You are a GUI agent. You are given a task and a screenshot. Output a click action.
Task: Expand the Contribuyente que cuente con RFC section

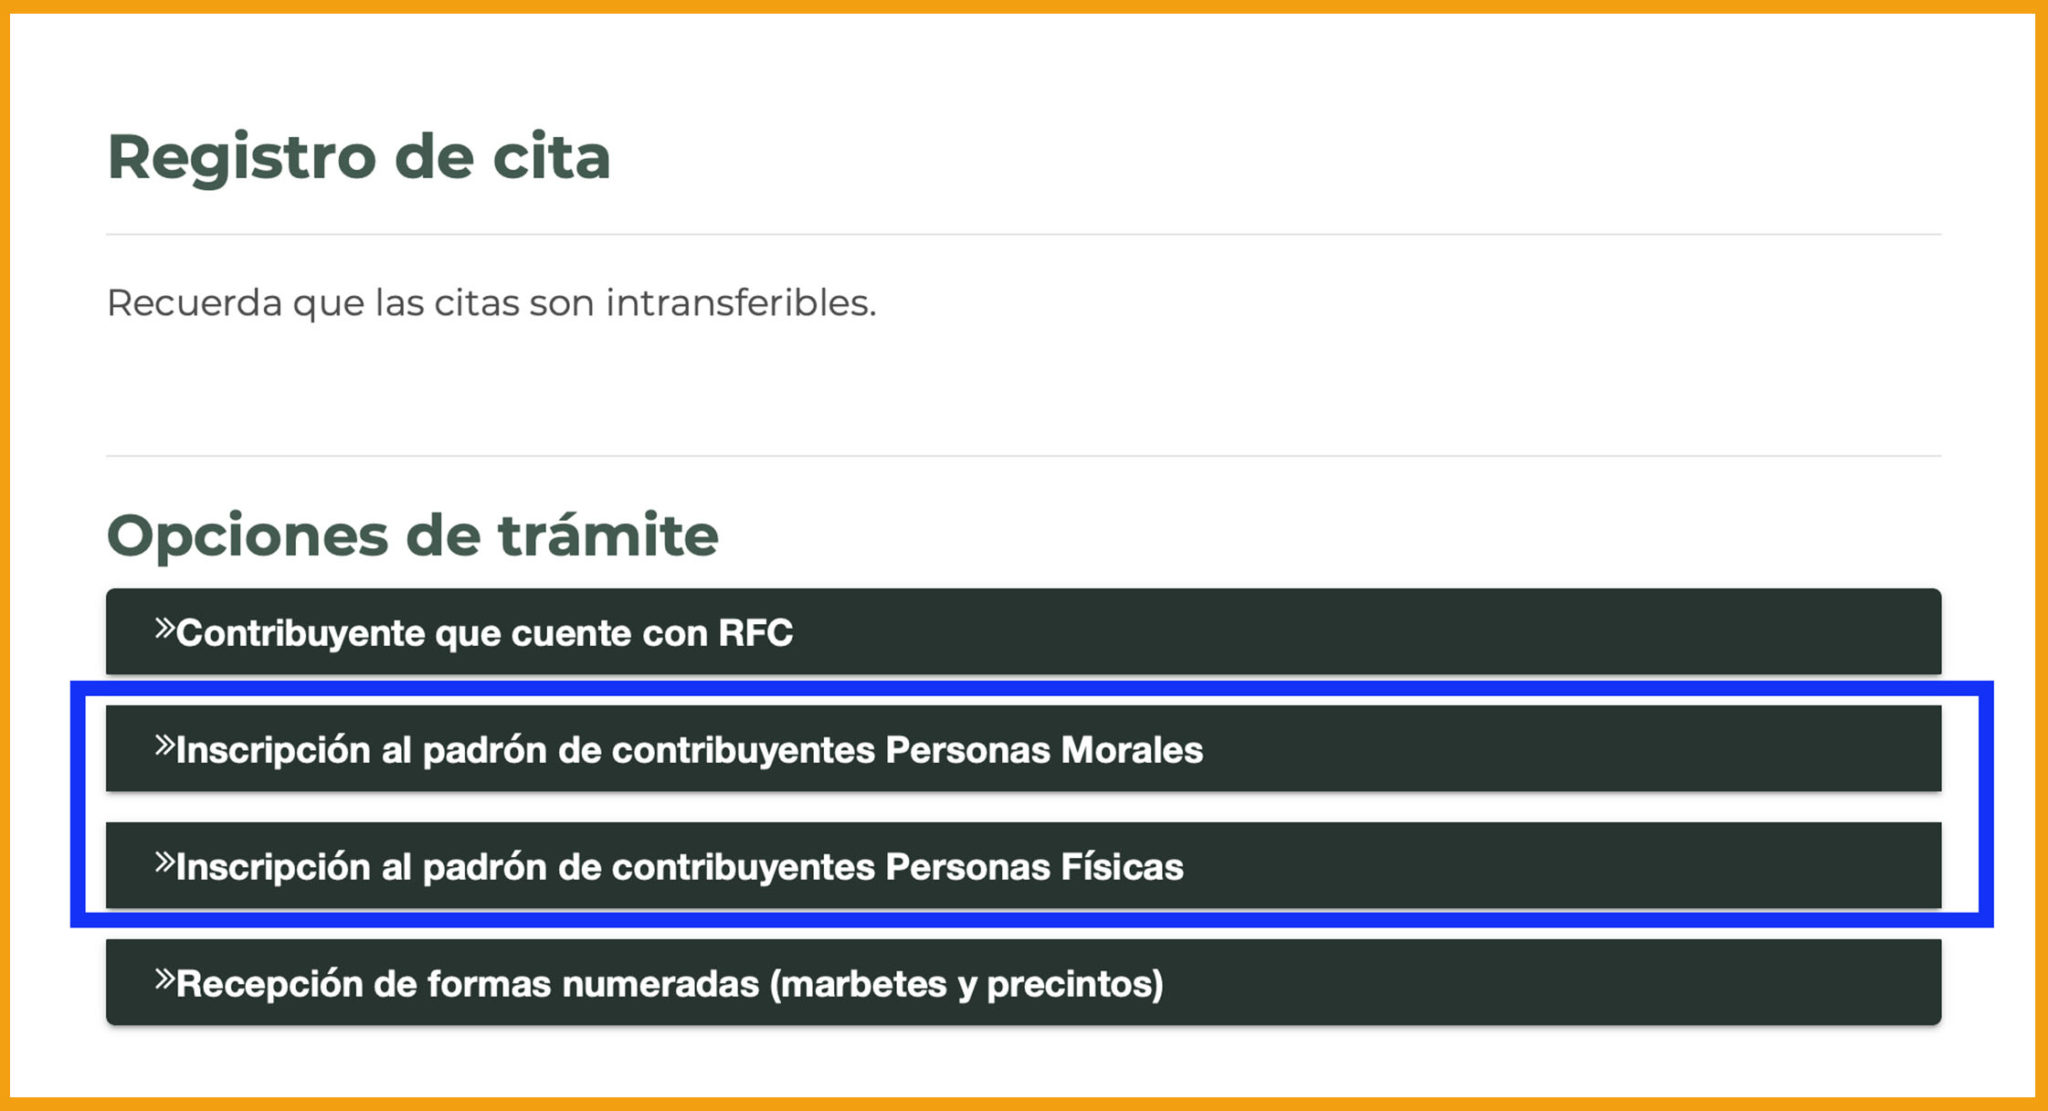[1024, 632]
